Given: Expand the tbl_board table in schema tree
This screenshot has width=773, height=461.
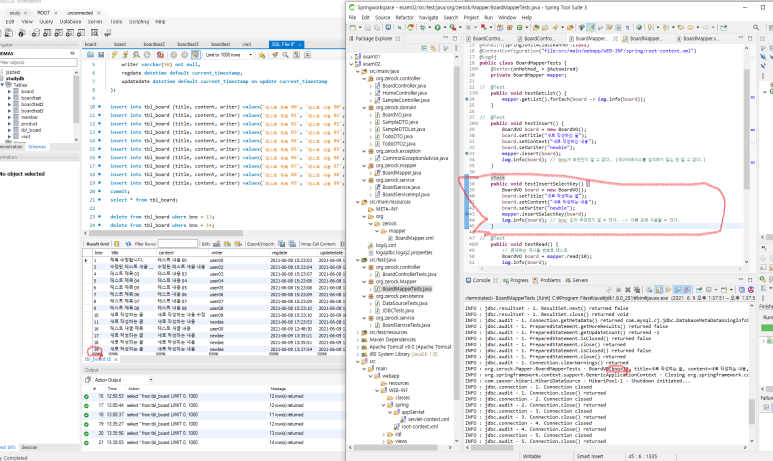Looking at the screenshot, I should [x=9, y=130].
